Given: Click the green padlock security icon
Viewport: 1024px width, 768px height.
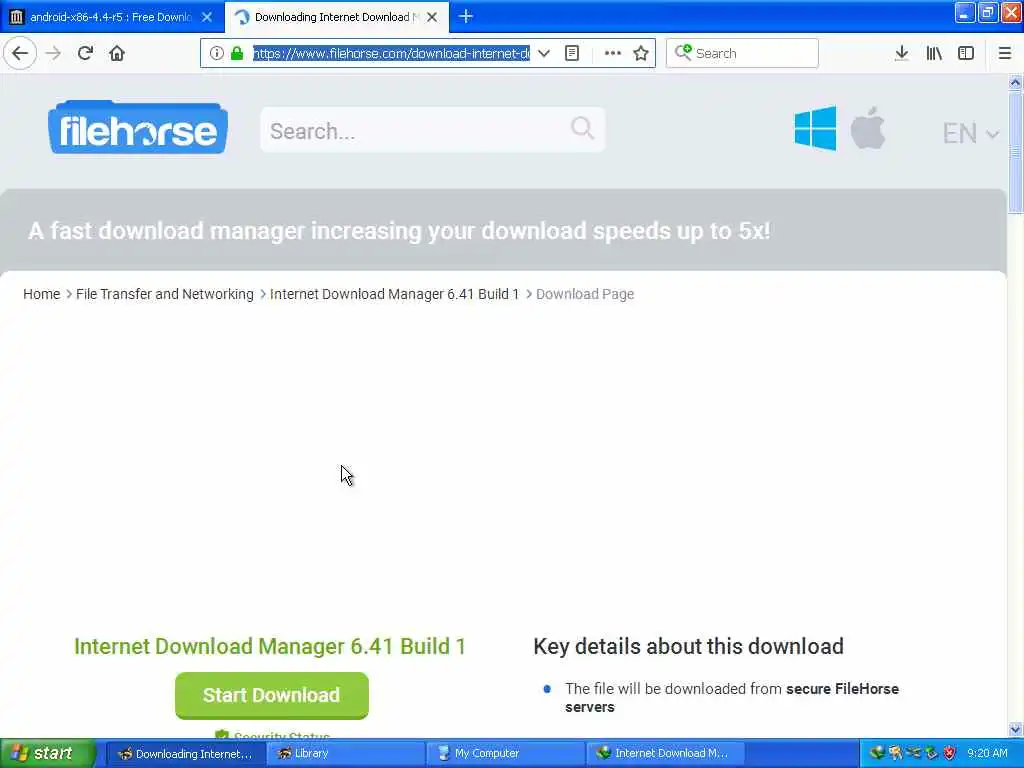Looking at the screenshot, I should tap(237, 53).
